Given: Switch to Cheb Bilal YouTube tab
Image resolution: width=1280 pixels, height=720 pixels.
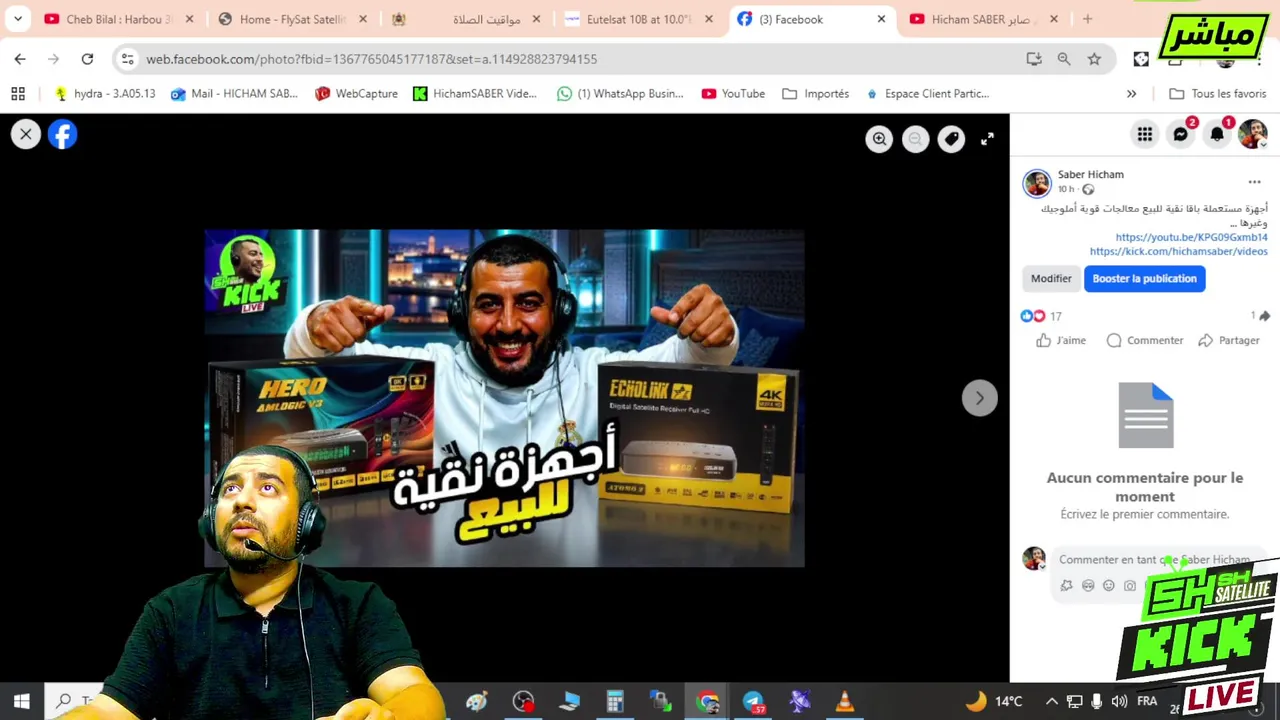Looking at the screenshot, I should tap(119, 19).
